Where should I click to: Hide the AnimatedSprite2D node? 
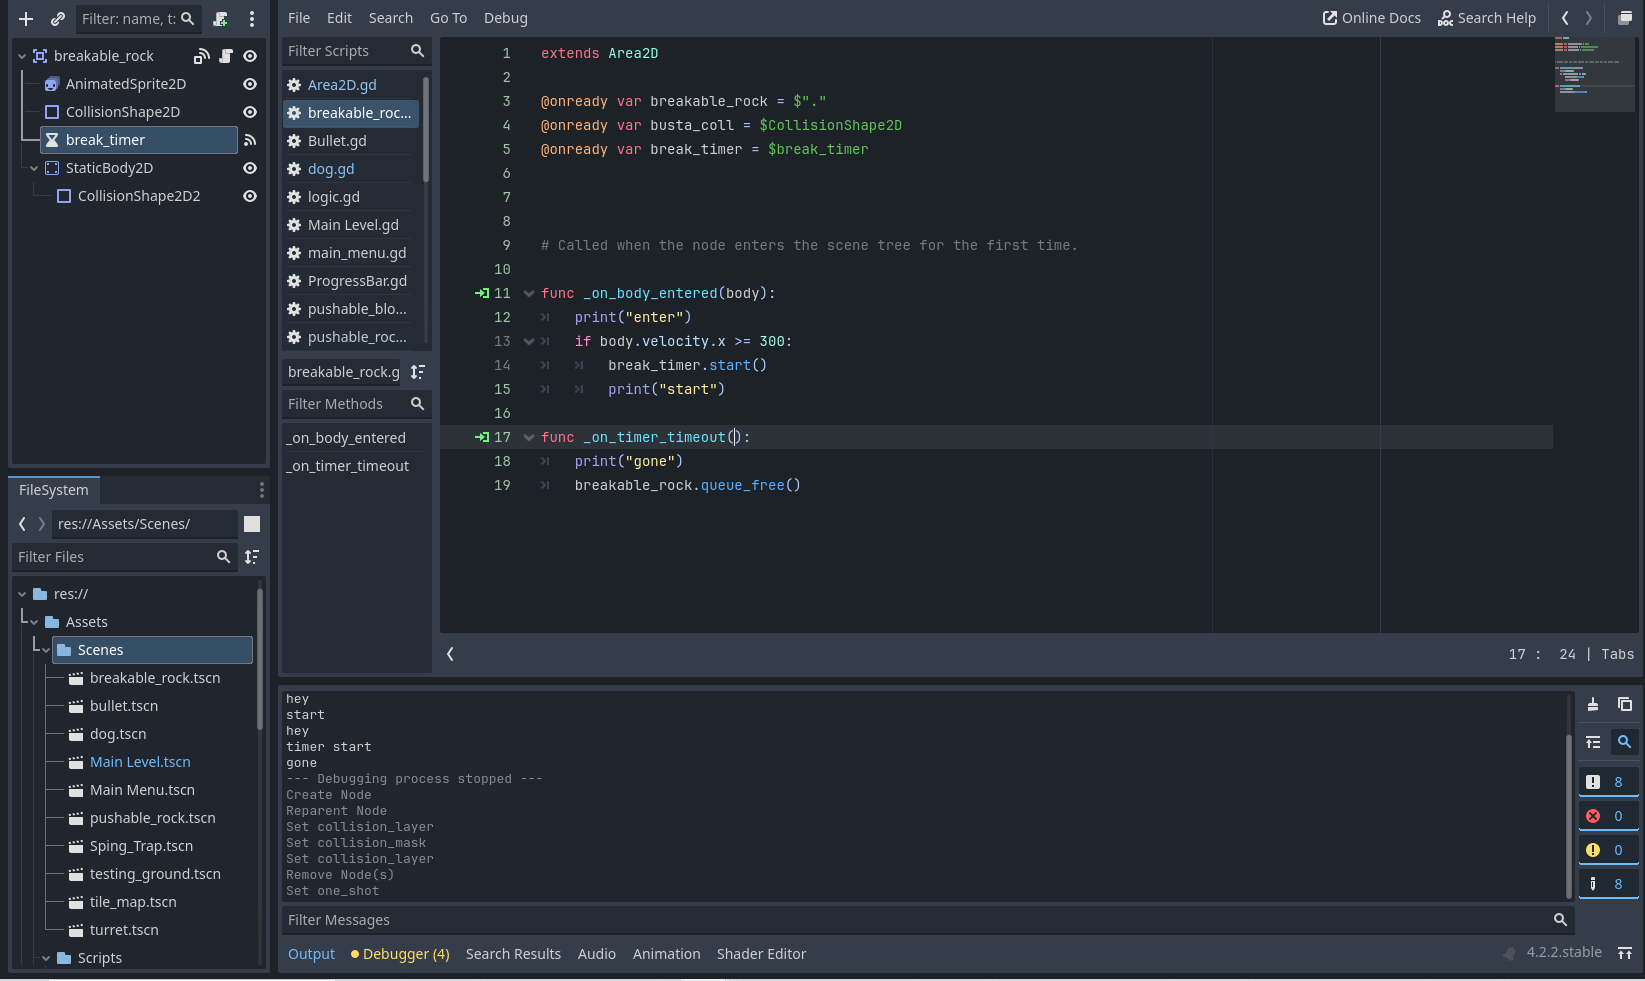click(x=249, y=84)
